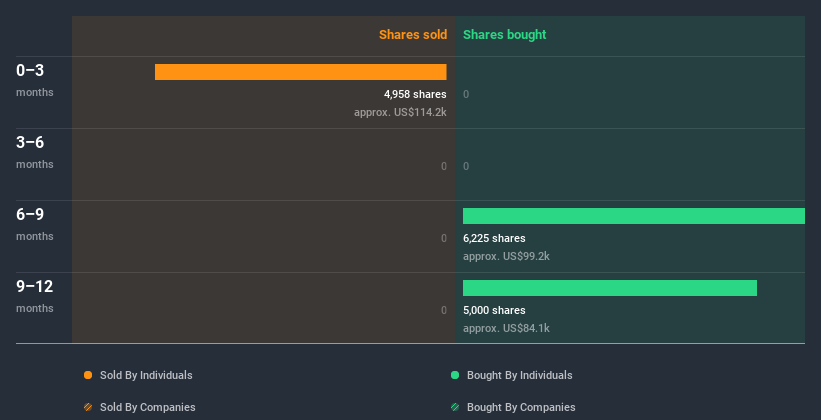
Task: Click the striped Bought By Companies legend icon
Action: tap(455, 407)
